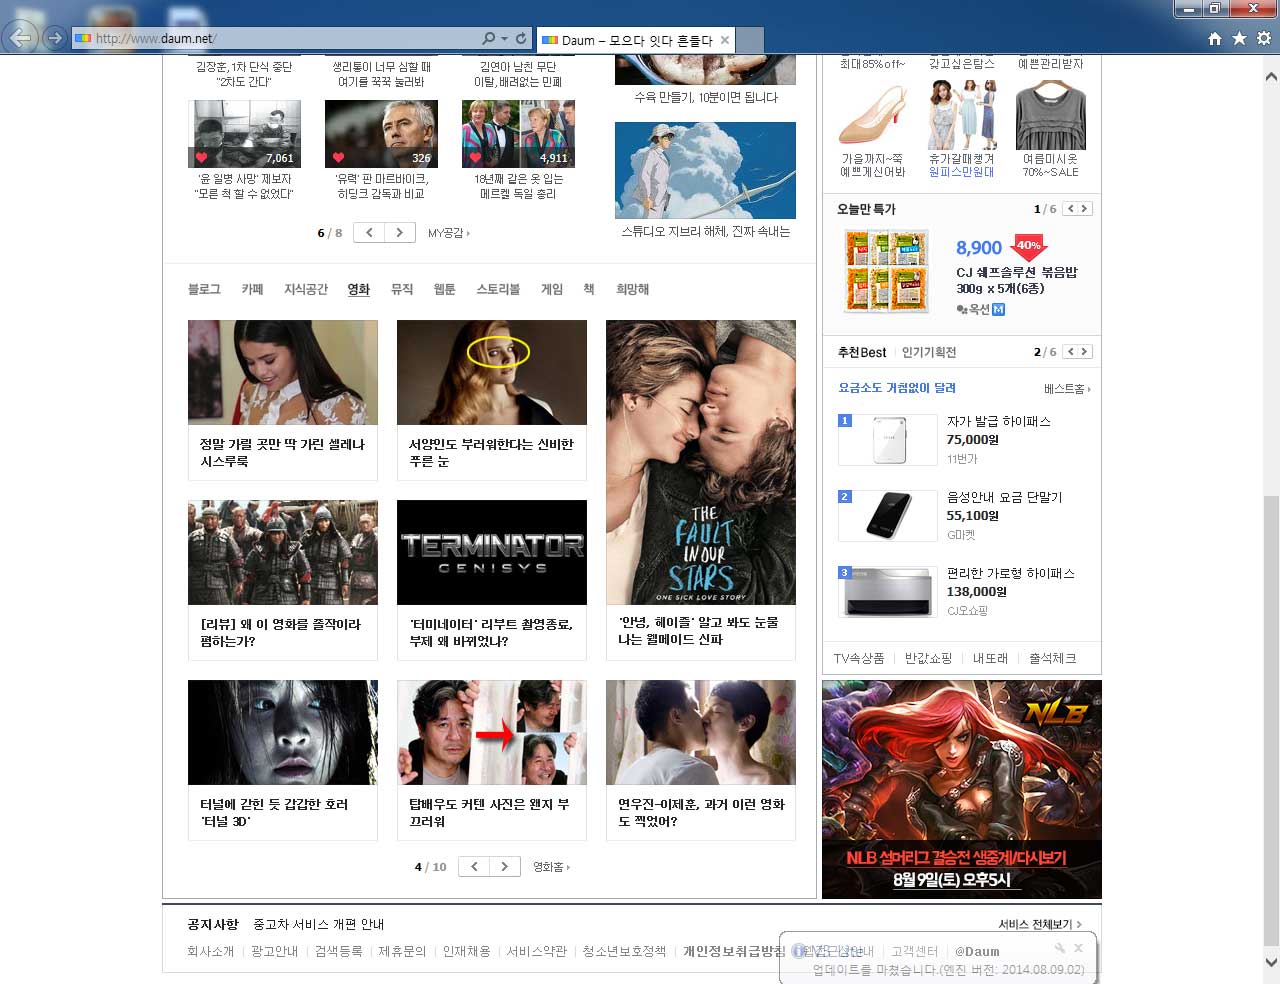Open Favorites with the star icon
Viewport: 1280px width, 984px height.
tap(1239, 38)
